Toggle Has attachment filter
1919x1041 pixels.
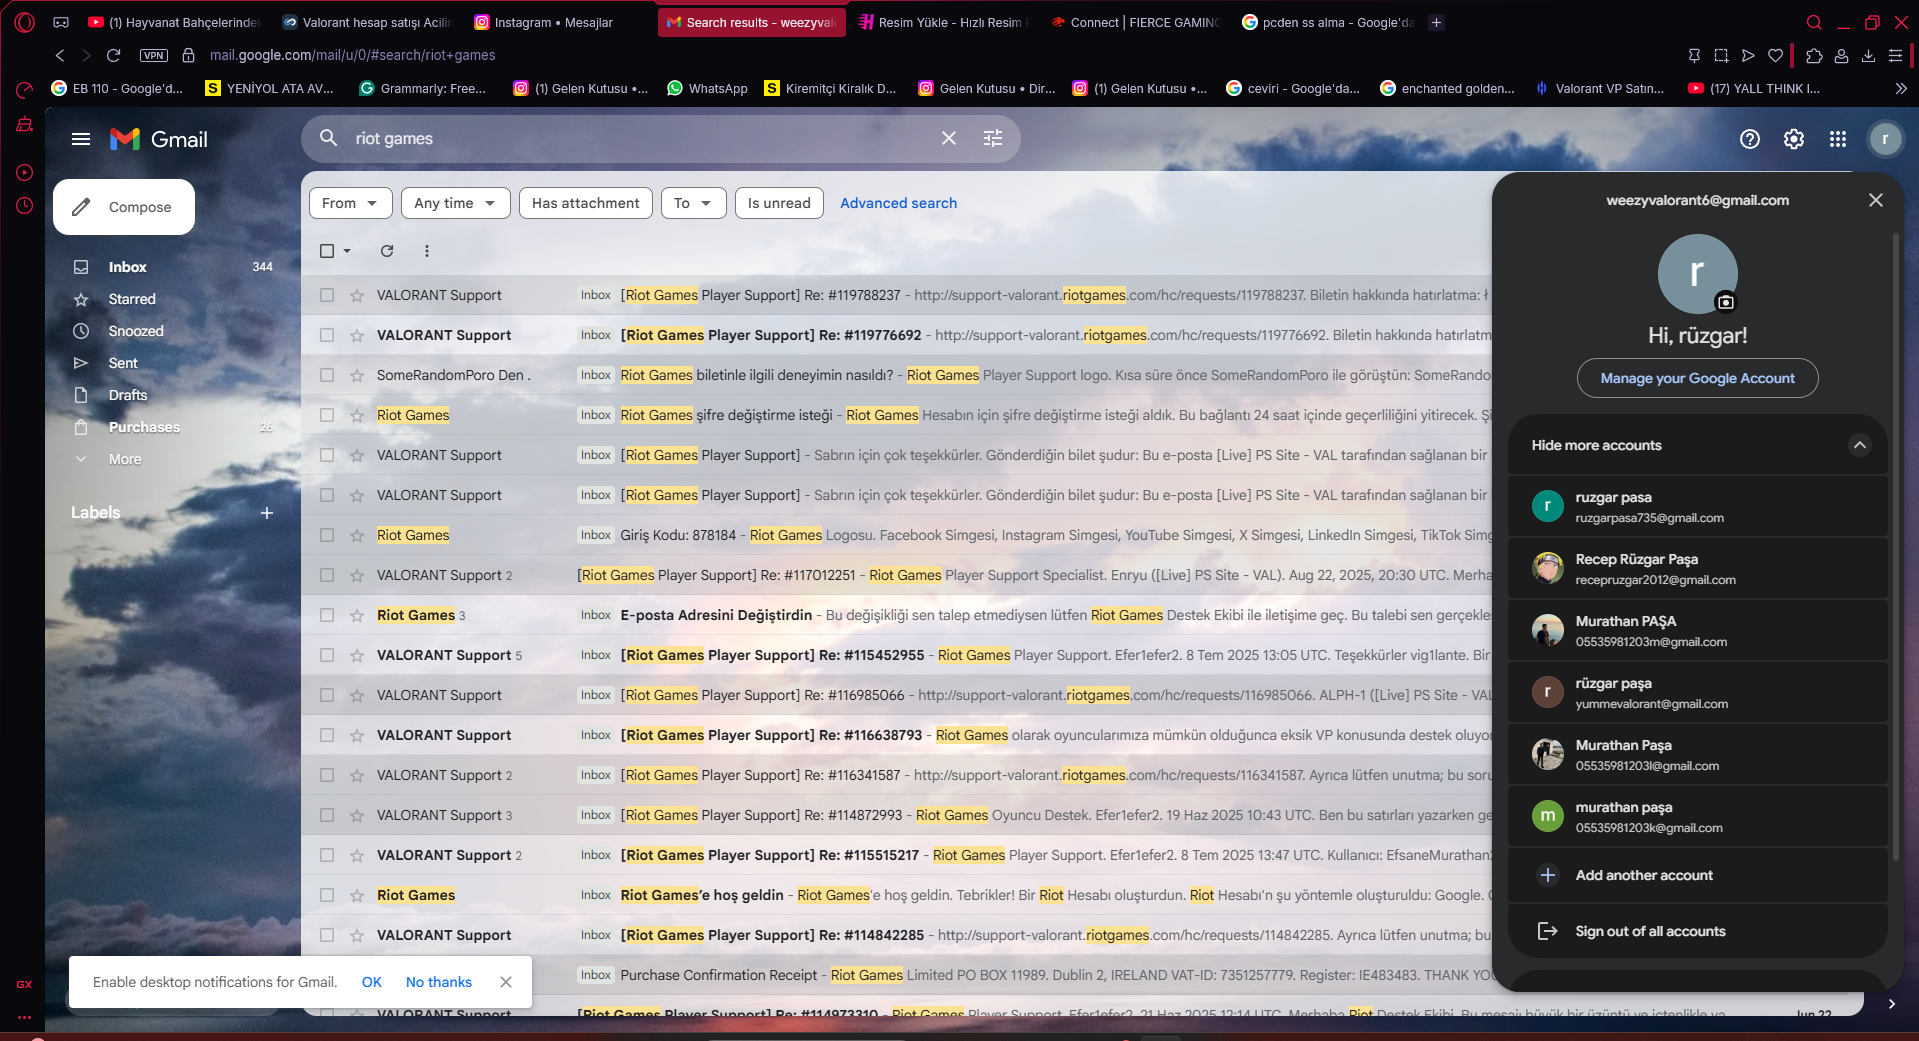tap(586, 203)
